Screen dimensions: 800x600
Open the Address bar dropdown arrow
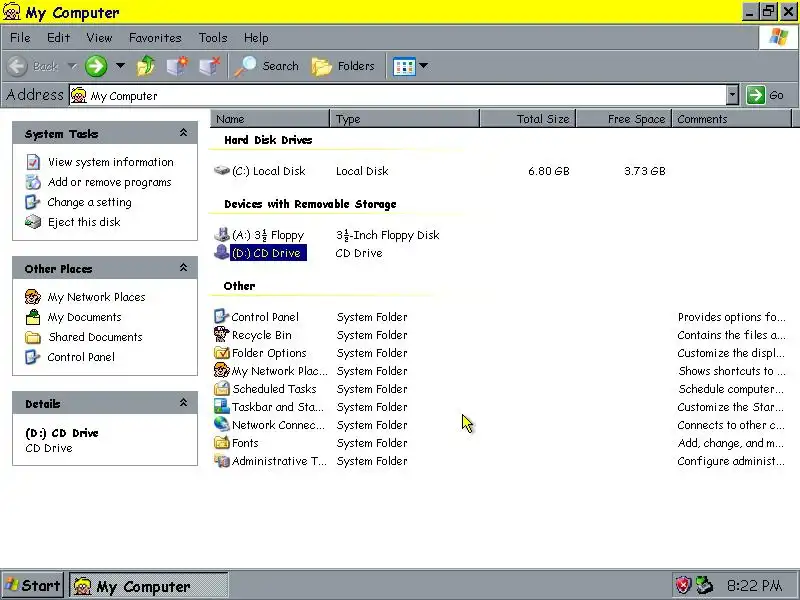(732, 95)
